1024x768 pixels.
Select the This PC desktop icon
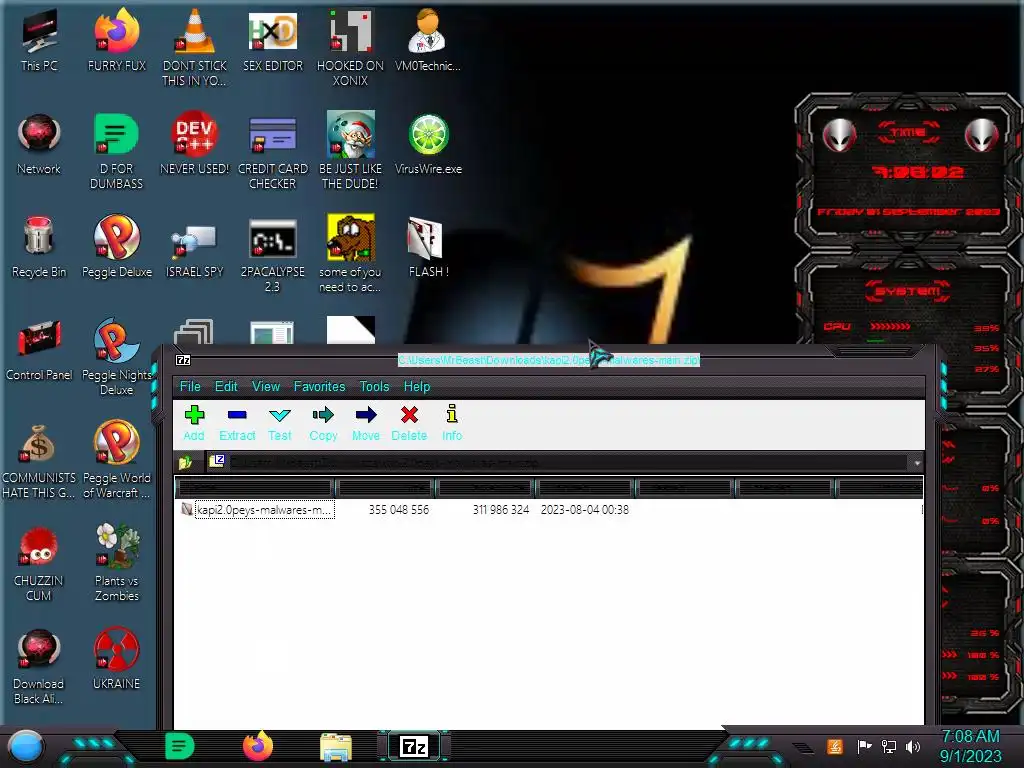click(x=39, y=40)
